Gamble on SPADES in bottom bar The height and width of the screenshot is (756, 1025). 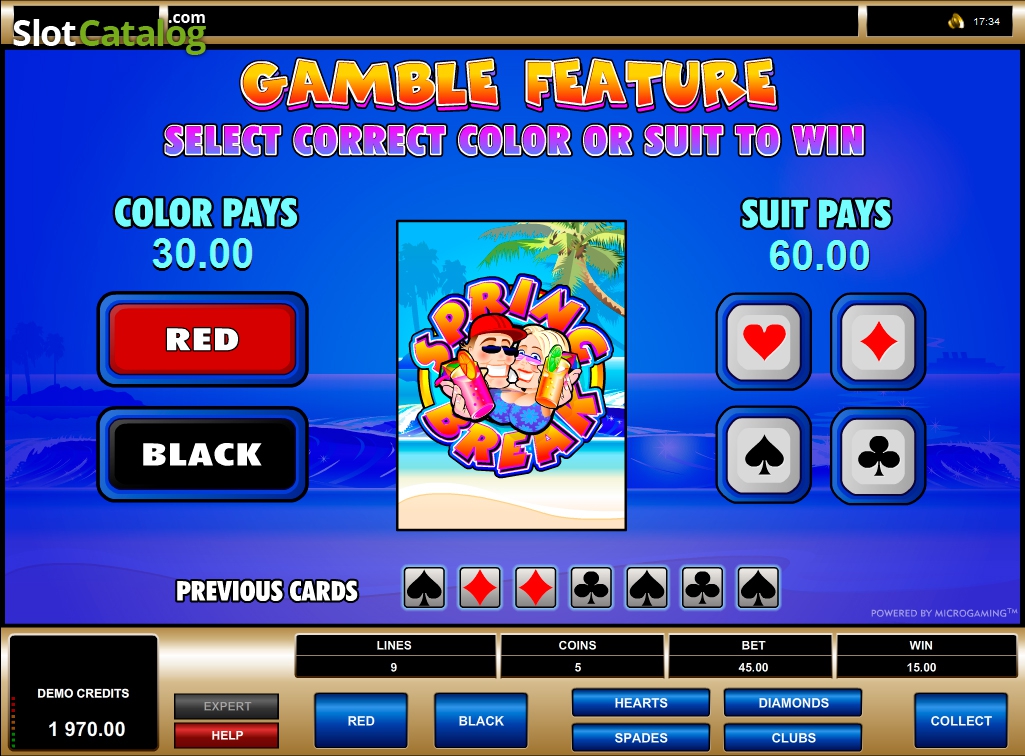(x=641, y=737)
